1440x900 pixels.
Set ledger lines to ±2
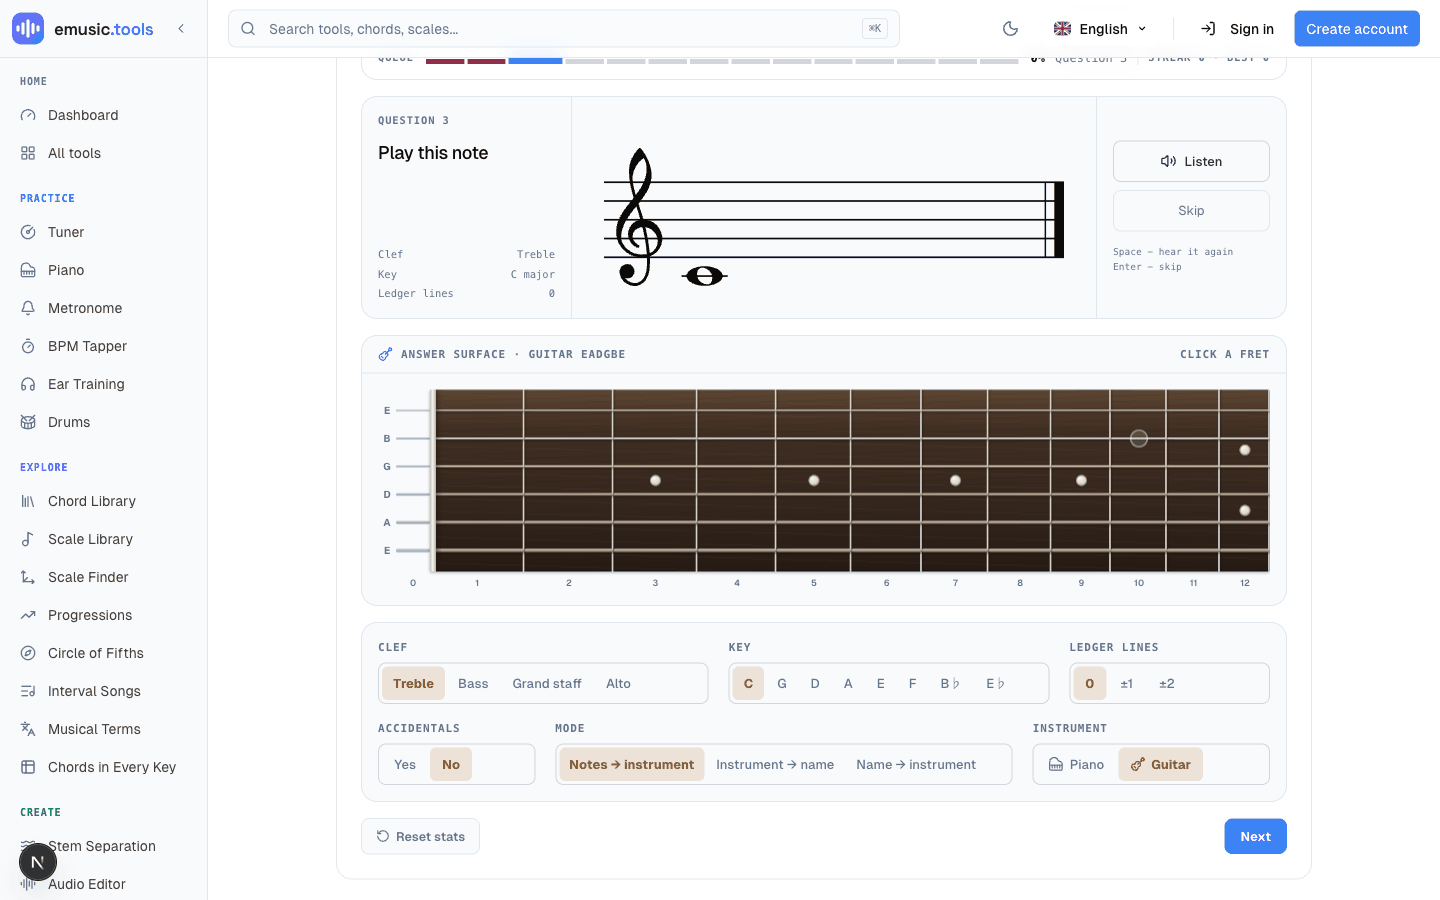pos(1167,684)
